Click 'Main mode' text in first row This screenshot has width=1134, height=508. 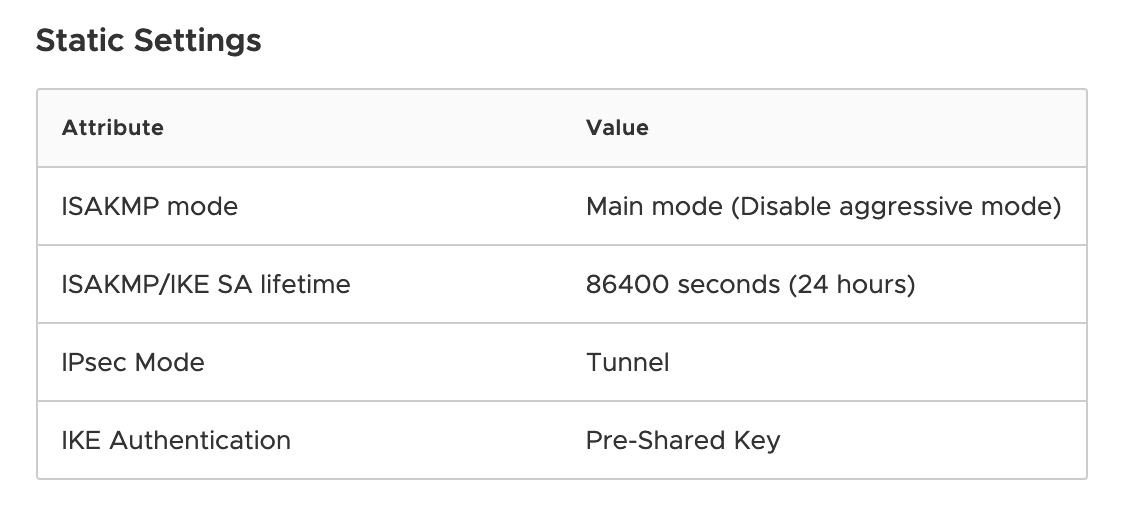[654, 206]
